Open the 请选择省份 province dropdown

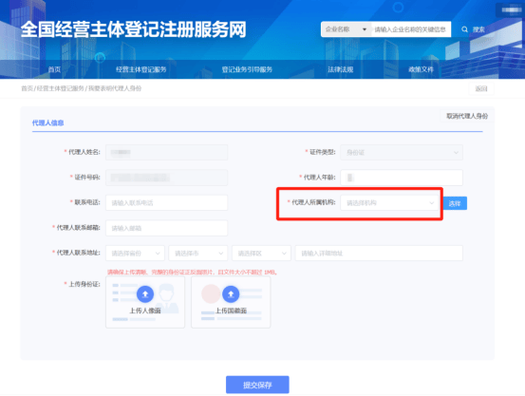pyautogui.click(x=135, y=253)
